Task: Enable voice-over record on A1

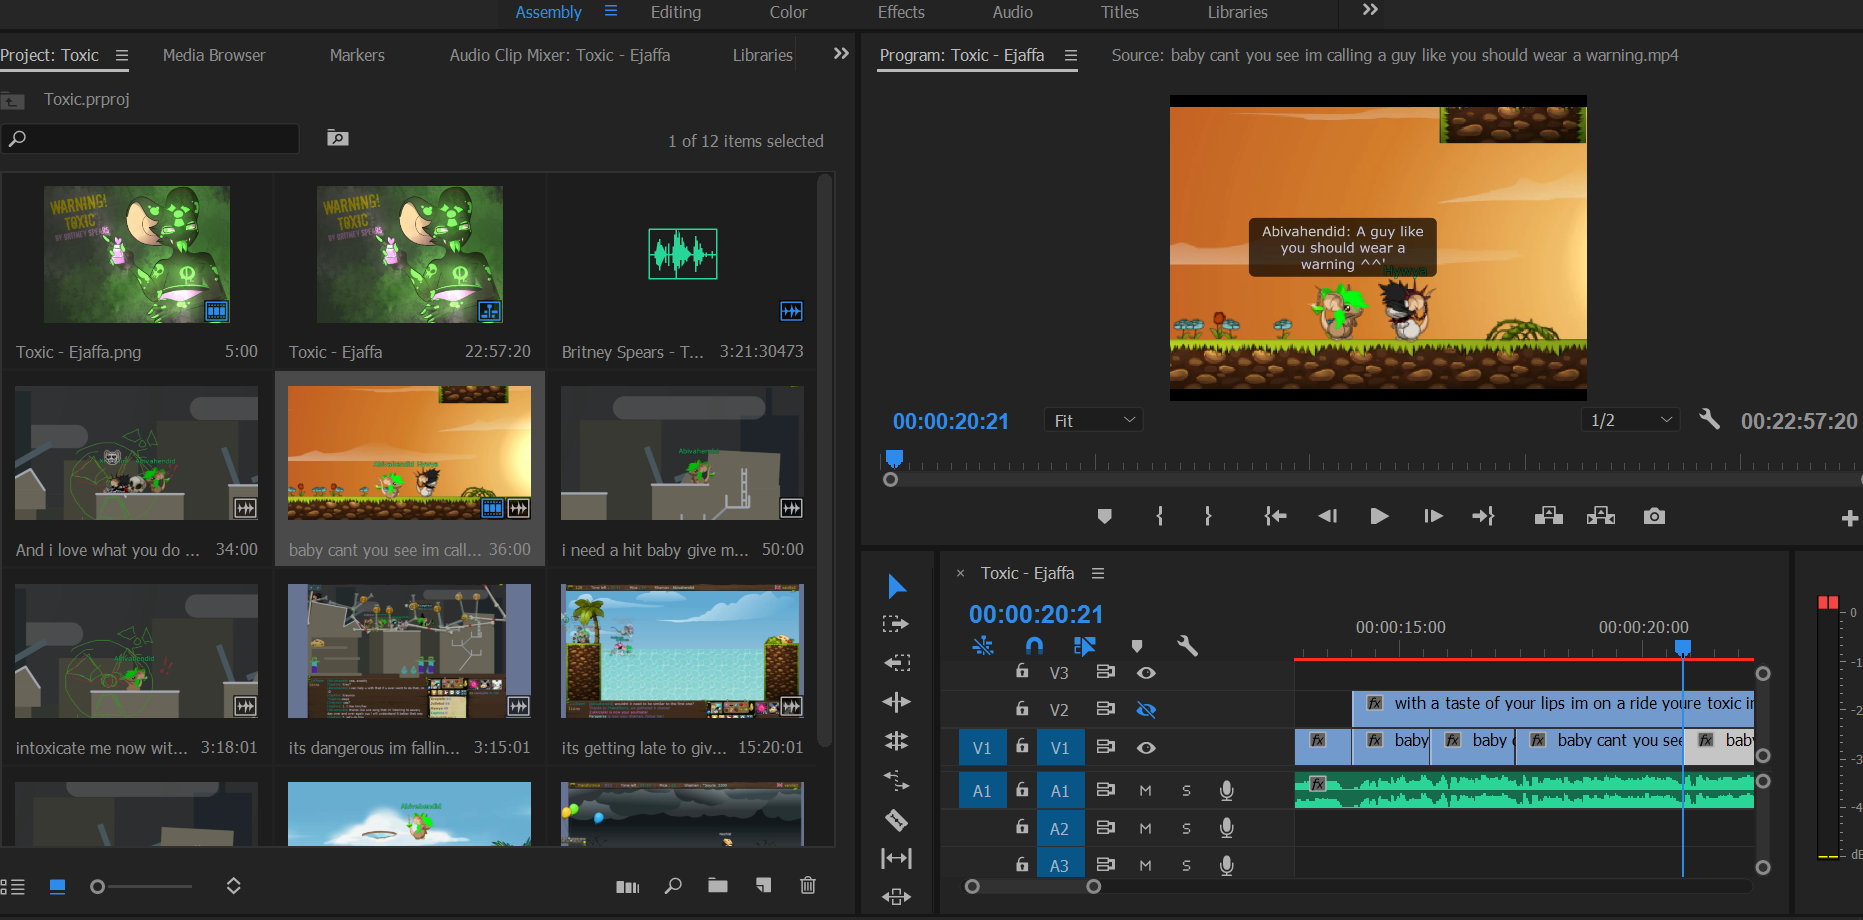Action: 1227,791
